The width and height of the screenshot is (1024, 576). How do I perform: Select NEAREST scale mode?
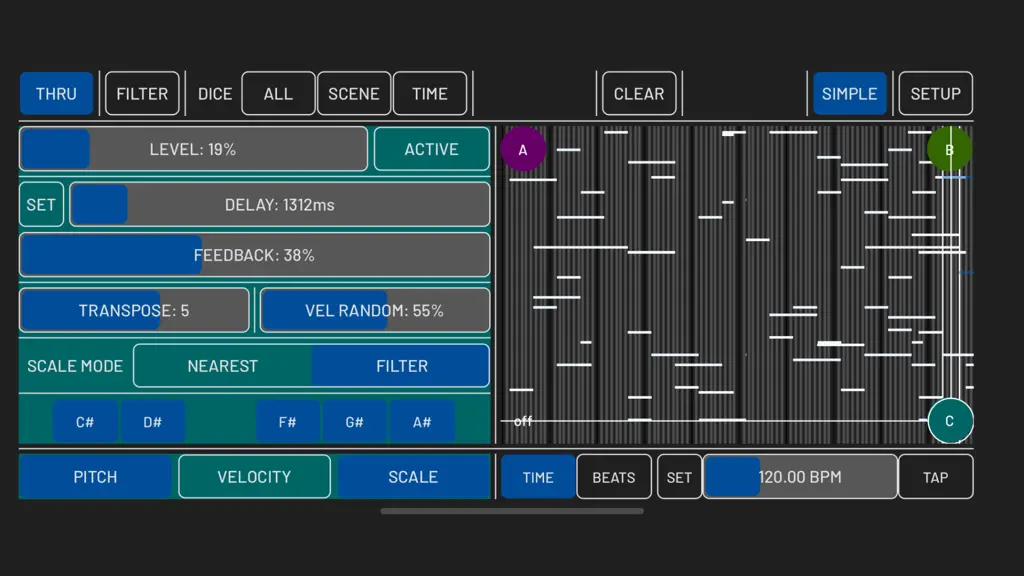(223, 366)
